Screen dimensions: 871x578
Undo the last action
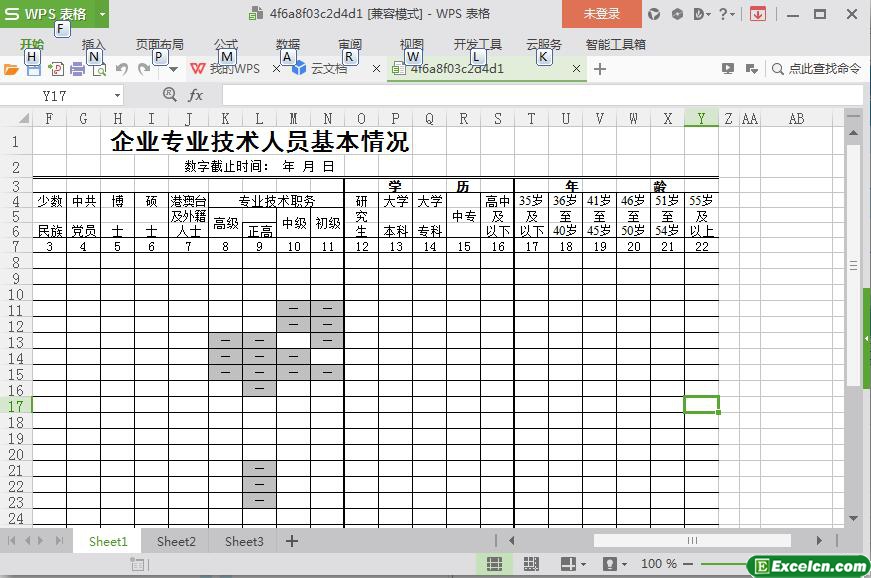point(122,69)
